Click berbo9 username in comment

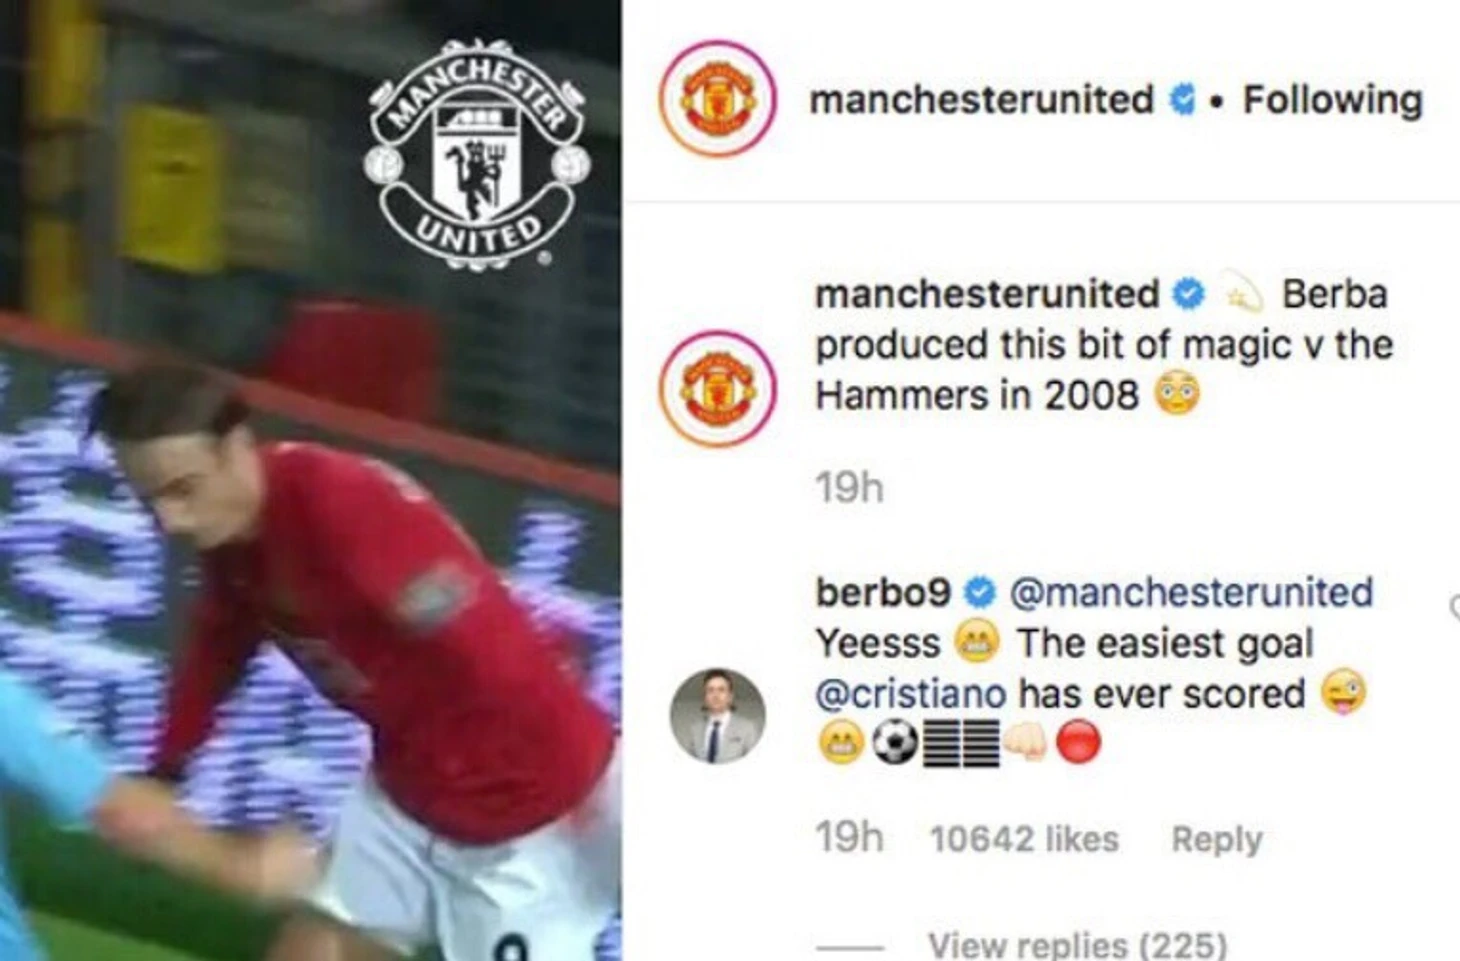[x=882, y=592]
